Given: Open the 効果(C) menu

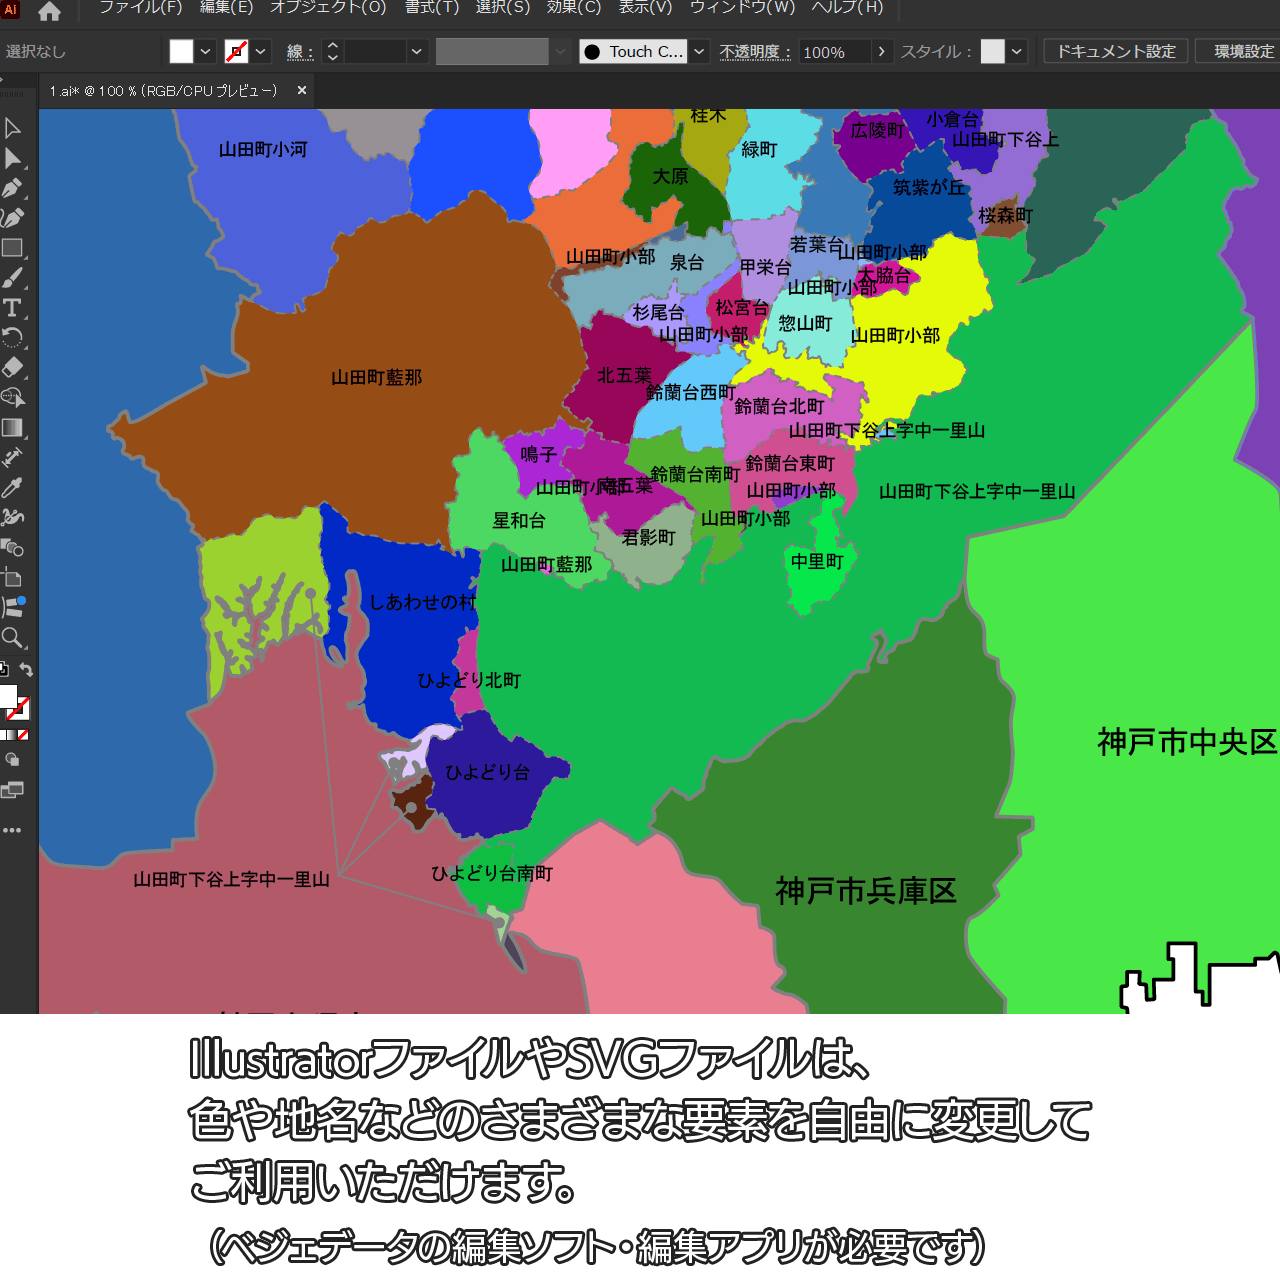Looking at the screenshot, I should point(574,8).
